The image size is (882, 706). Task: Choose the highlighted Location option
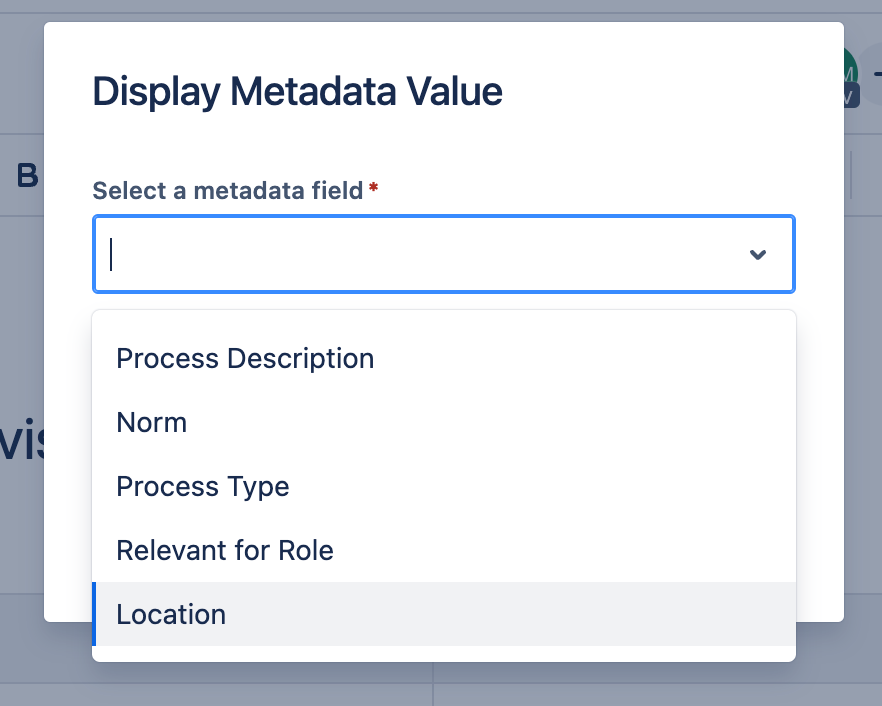tap(171, 614)
